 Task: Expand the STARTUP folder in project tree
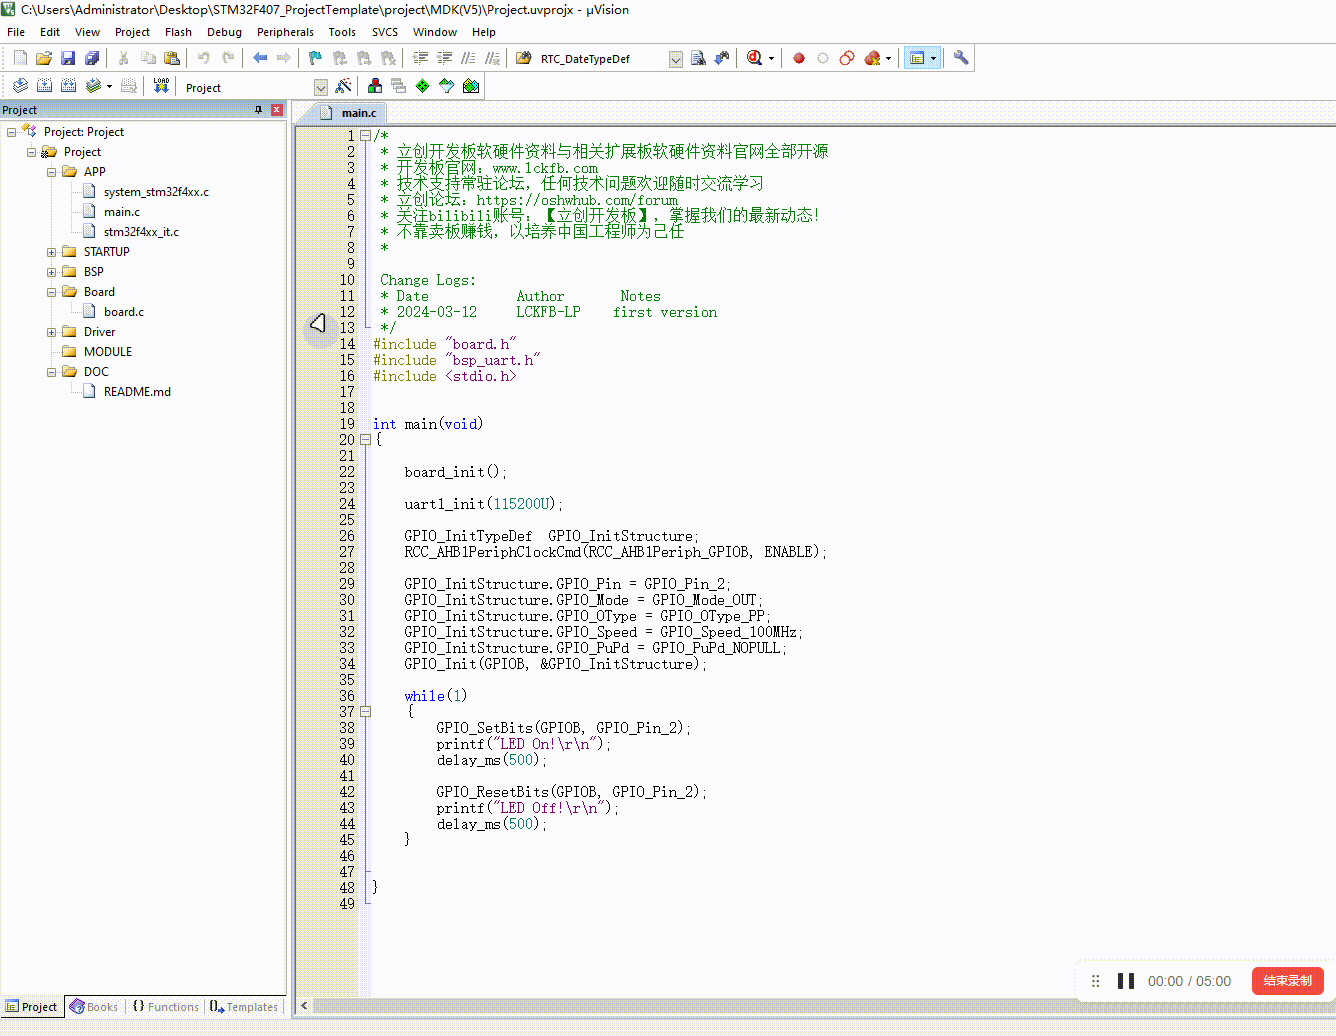click(x=51, y=252)
